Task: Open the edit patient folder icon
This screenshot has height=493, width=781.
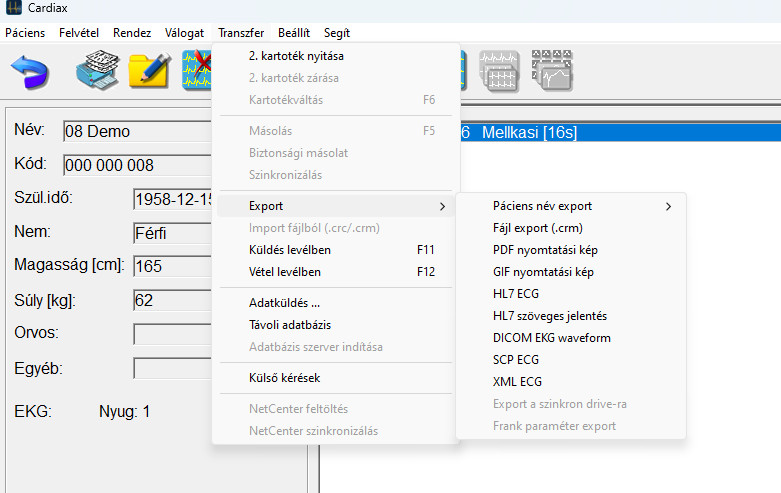Action: tap(149, 71)
